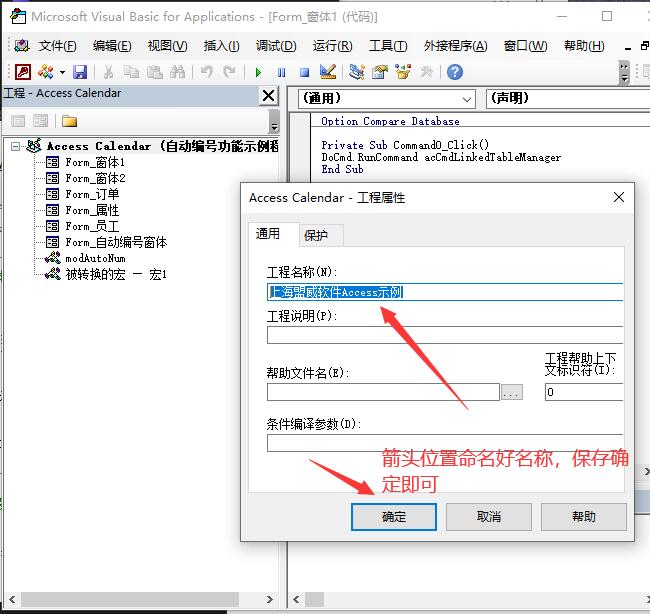Image resolution: width=650 pixels, height=614 pixels.
Task: Click the Cut scissors icon
Action: pos(108,72)
